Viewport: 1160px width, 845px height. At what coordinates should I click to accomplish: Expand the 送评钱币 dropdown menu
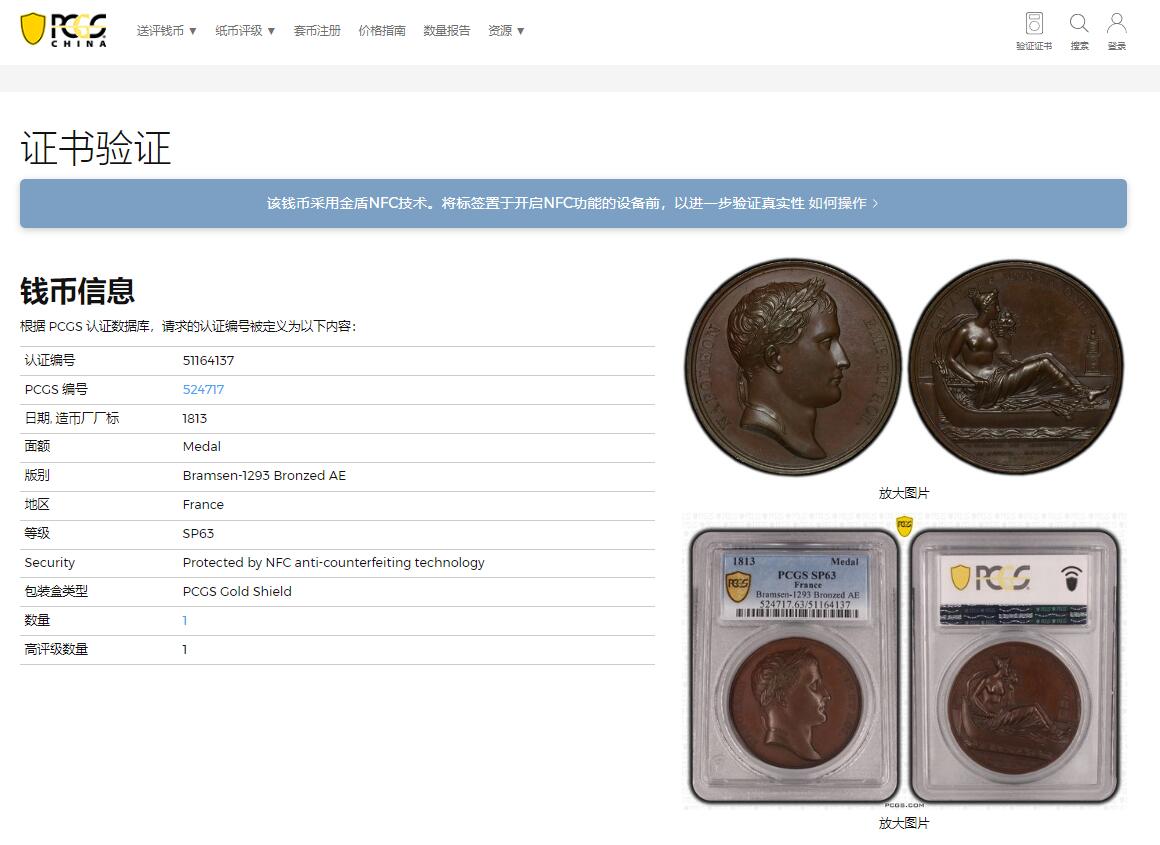[166, 30]
